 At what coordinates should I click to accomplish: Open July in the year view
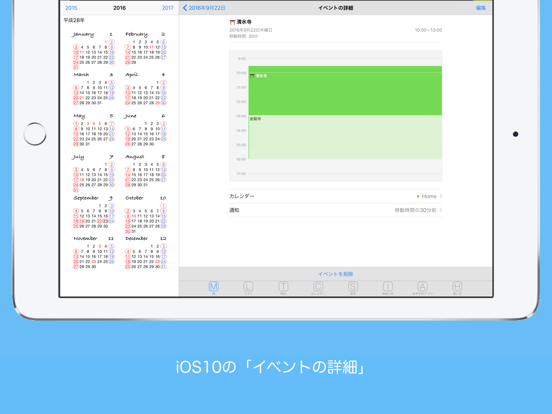click(93, 173)
